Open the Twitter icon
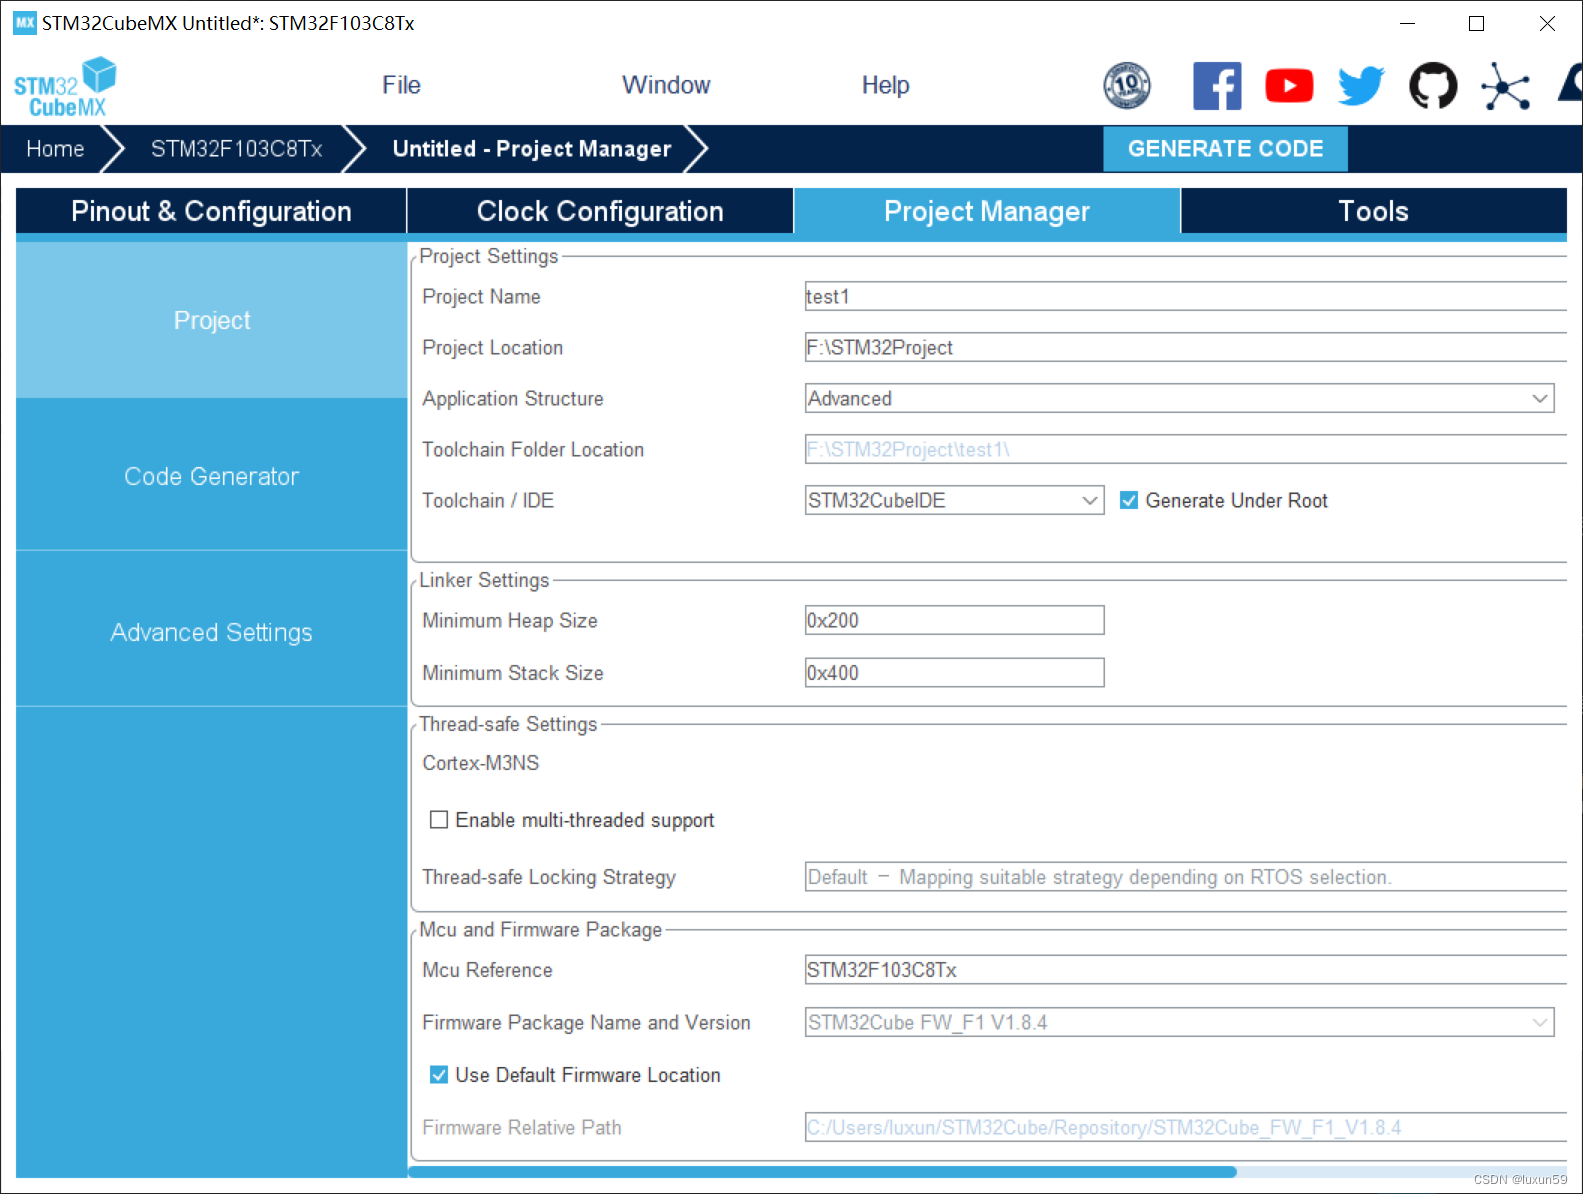The image size is (1583, 1194). pyautogui.click(x=1361, y=86)
